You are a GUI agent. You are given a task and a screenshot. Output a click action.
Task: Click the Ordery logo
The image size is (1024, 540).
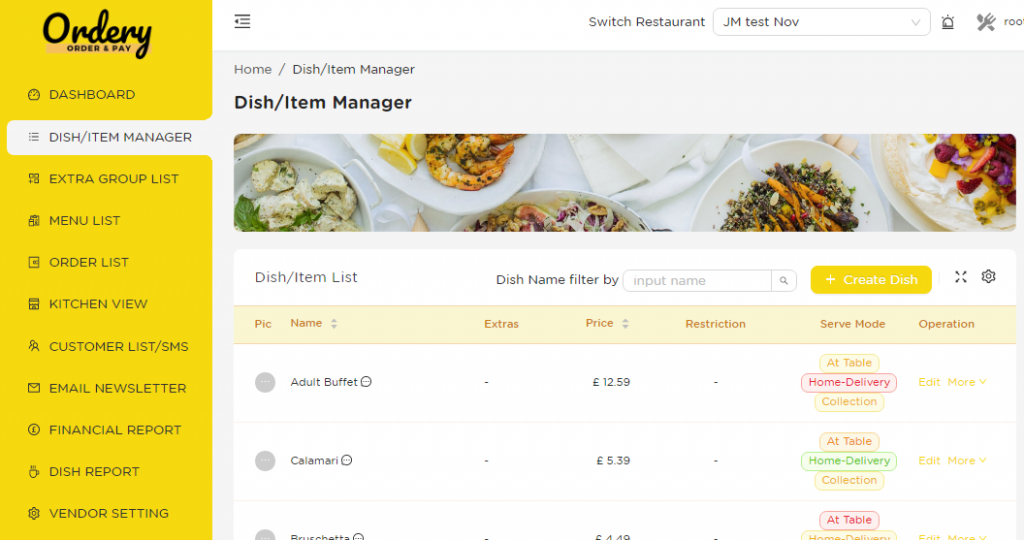(x=97, y=33)
